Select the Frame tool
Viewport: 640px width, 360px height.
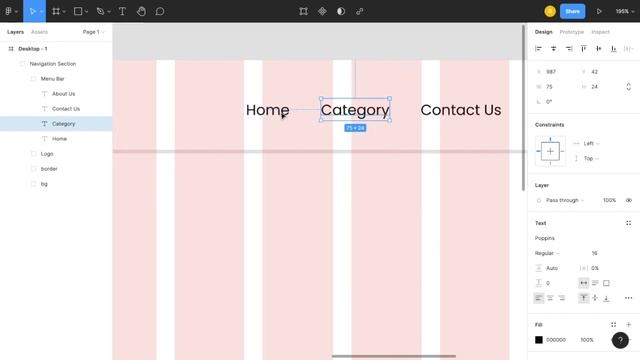click(56, 11)
